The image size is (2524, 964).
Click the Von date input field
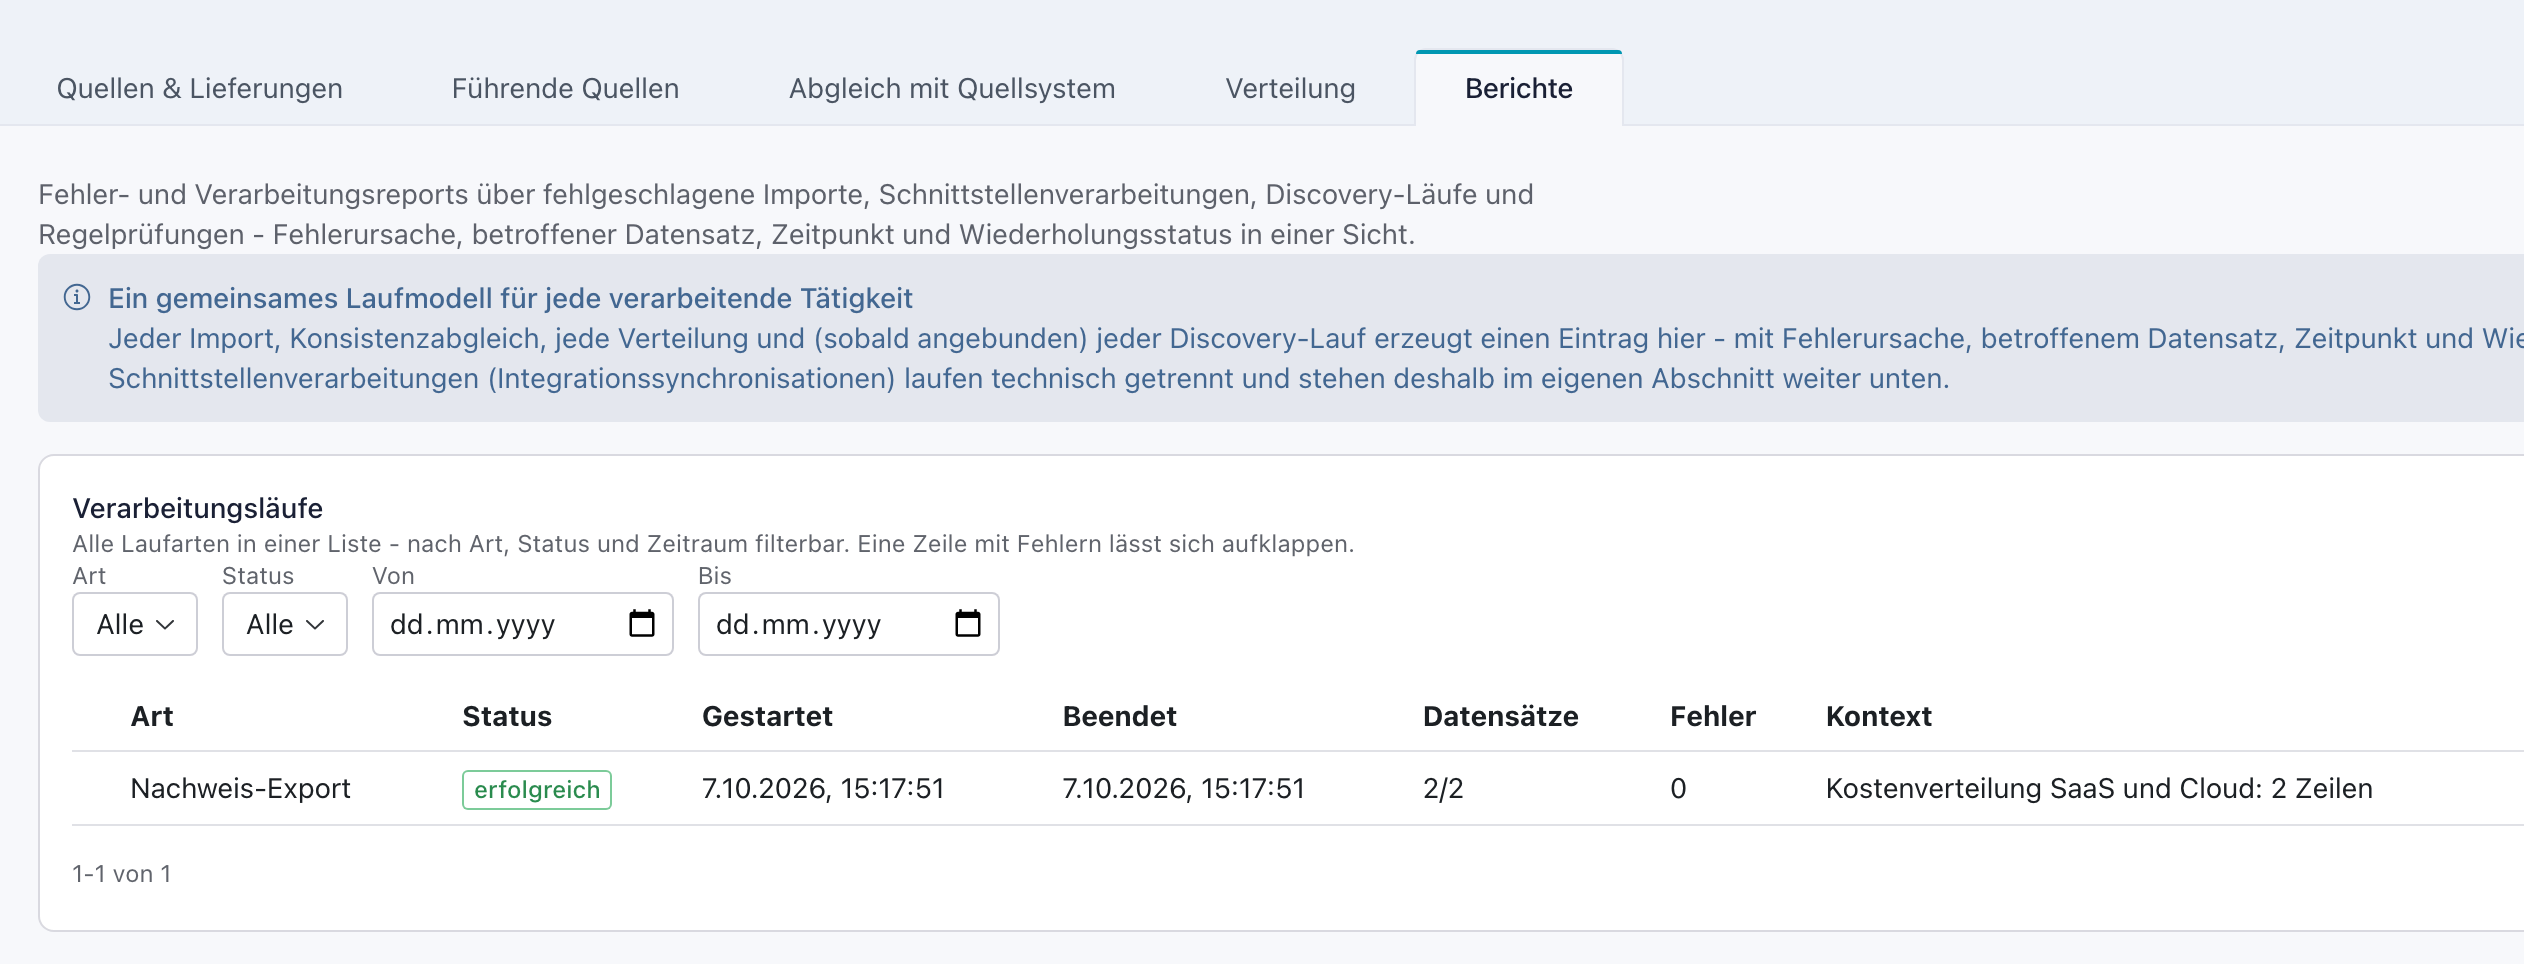523,624
